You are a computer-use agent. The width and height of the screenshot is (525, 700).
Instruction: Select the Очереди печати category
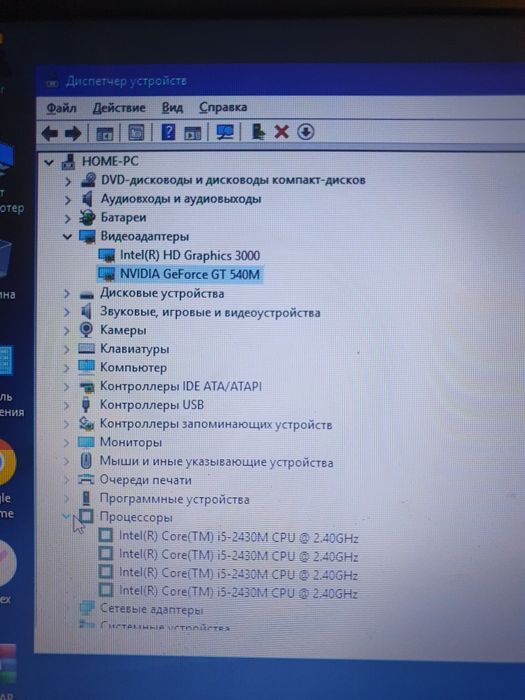pyautogui.click(x=146, y=480)
